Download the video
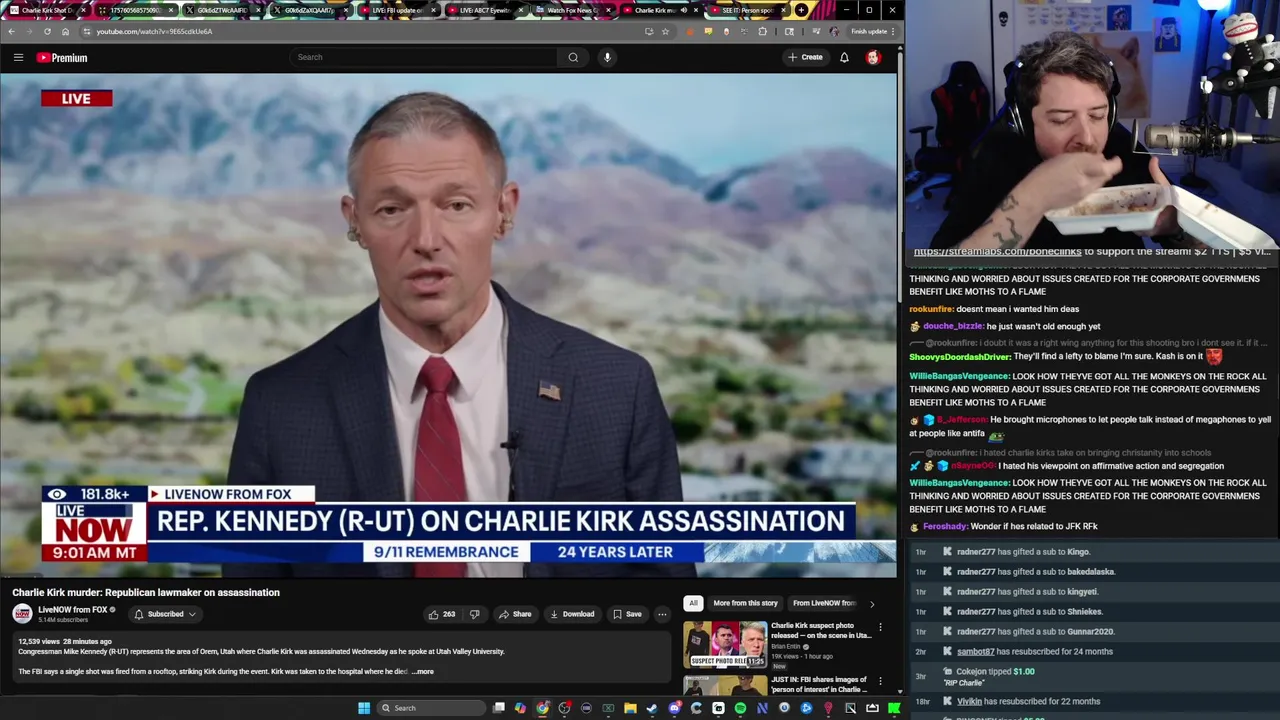This screenshot has height=720, width=1280. click(572, 614)
